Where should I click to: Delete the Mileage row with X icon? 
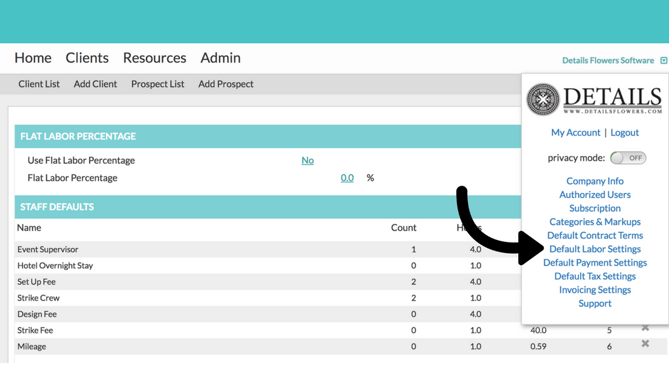(645, 343)
